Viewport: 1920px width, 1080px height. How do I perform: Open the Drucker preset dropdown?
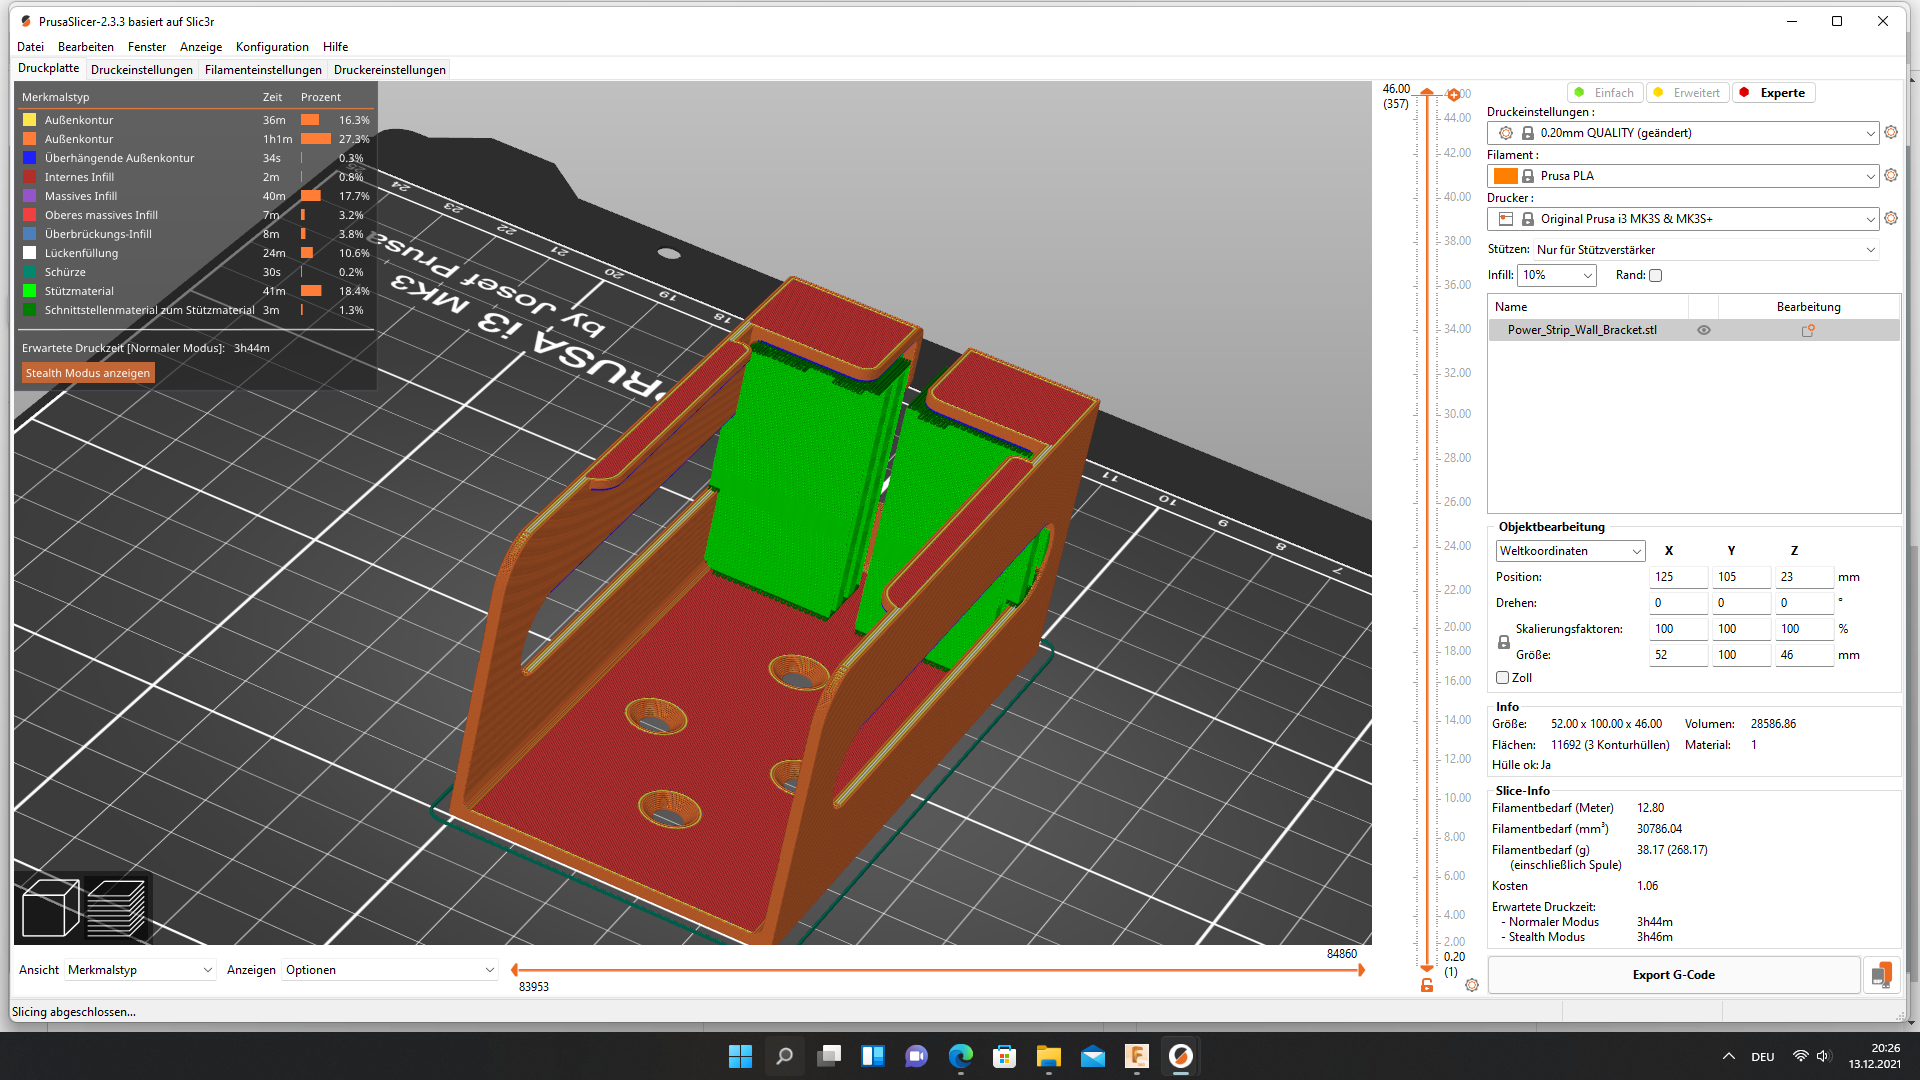tap(1683, 219)
